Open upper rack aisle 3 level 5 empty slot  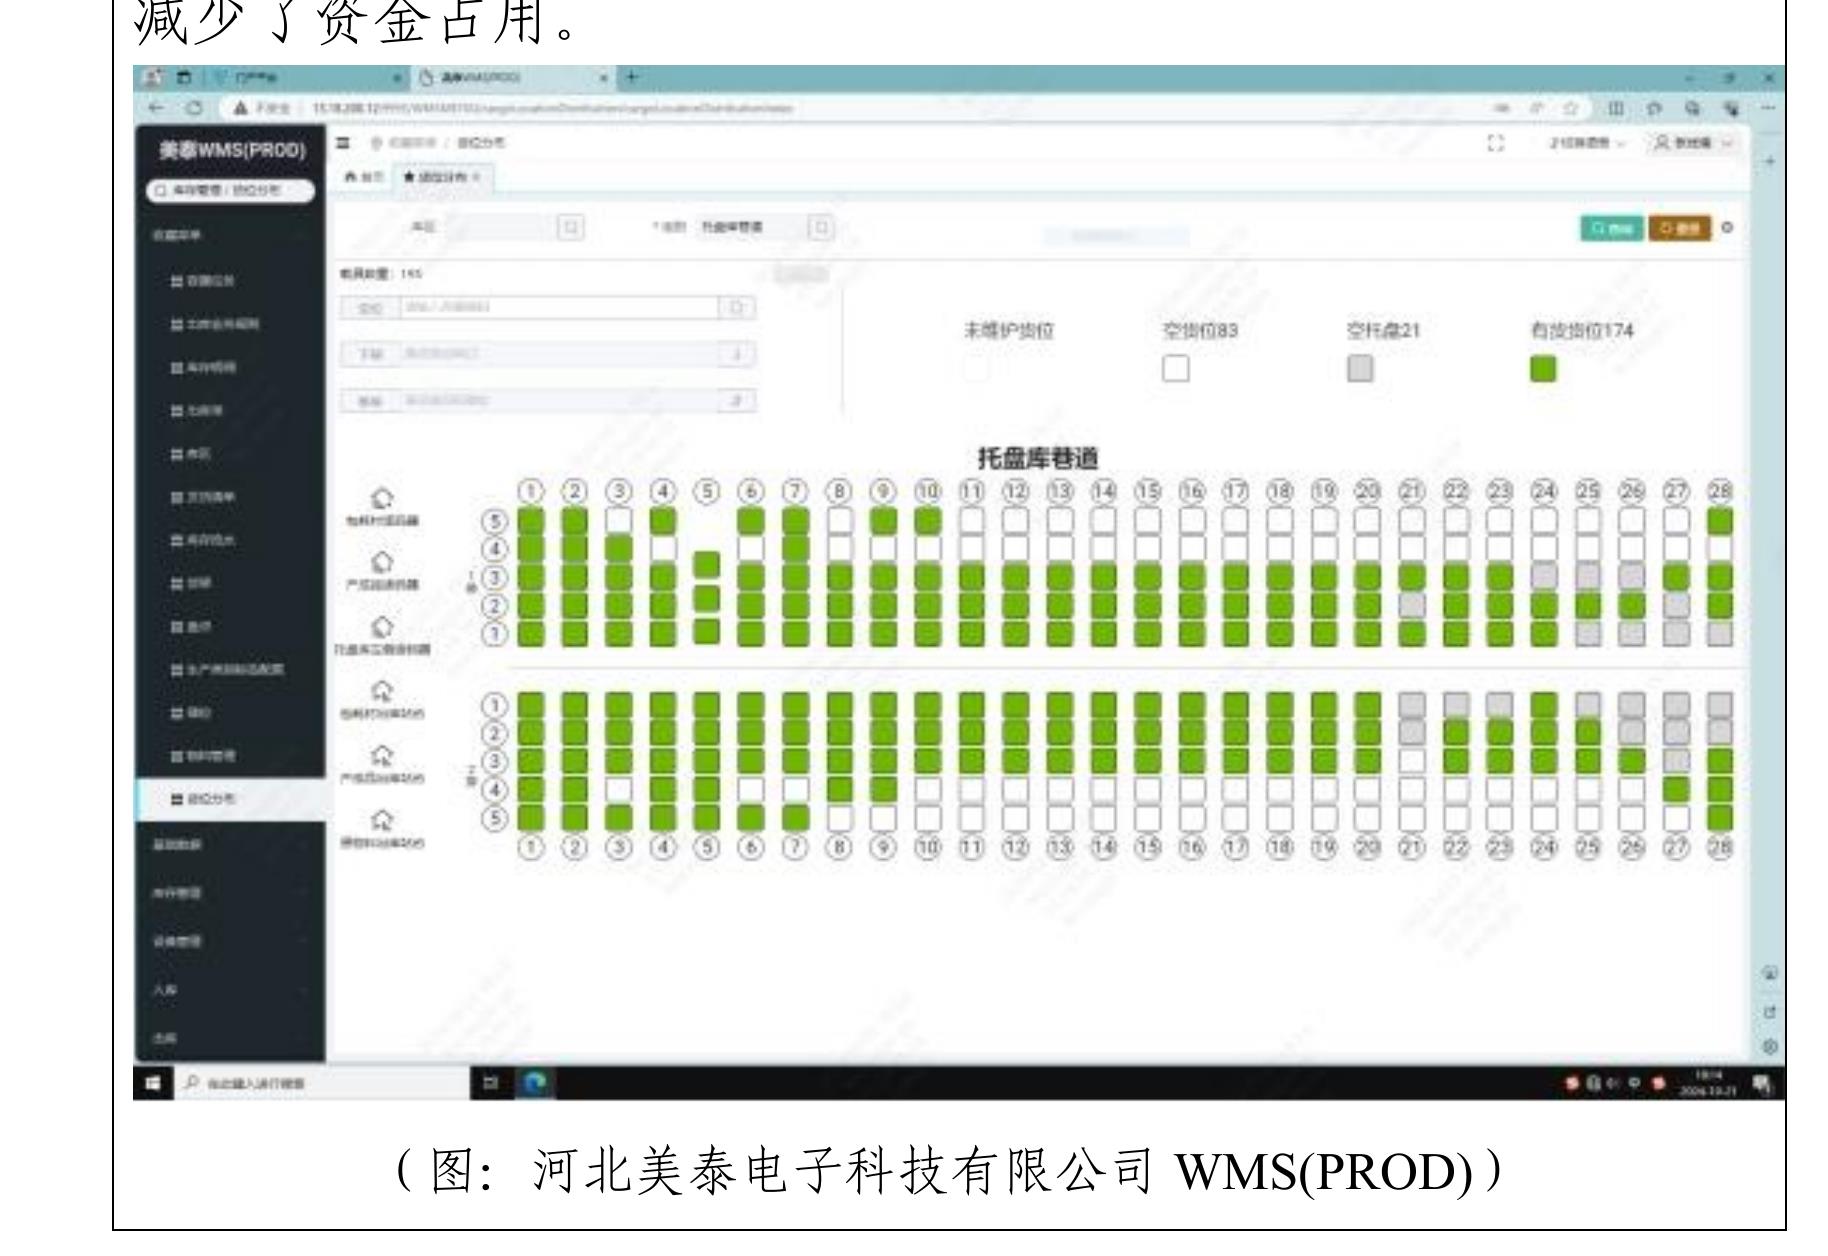[x=619, y=521]
